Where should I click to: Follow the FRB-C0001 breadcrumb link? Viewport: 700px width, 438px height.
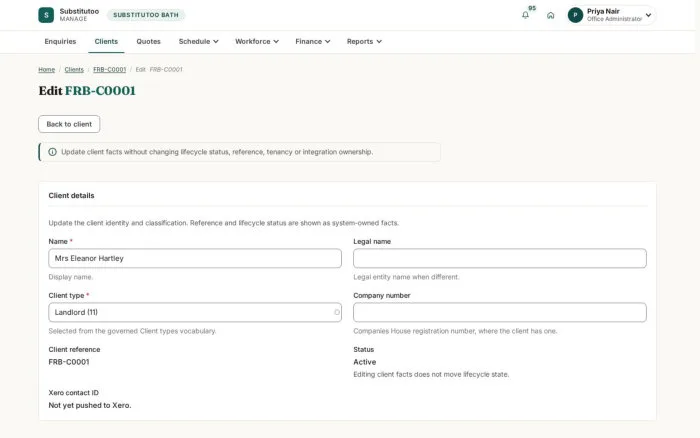(x=109, y=70)
